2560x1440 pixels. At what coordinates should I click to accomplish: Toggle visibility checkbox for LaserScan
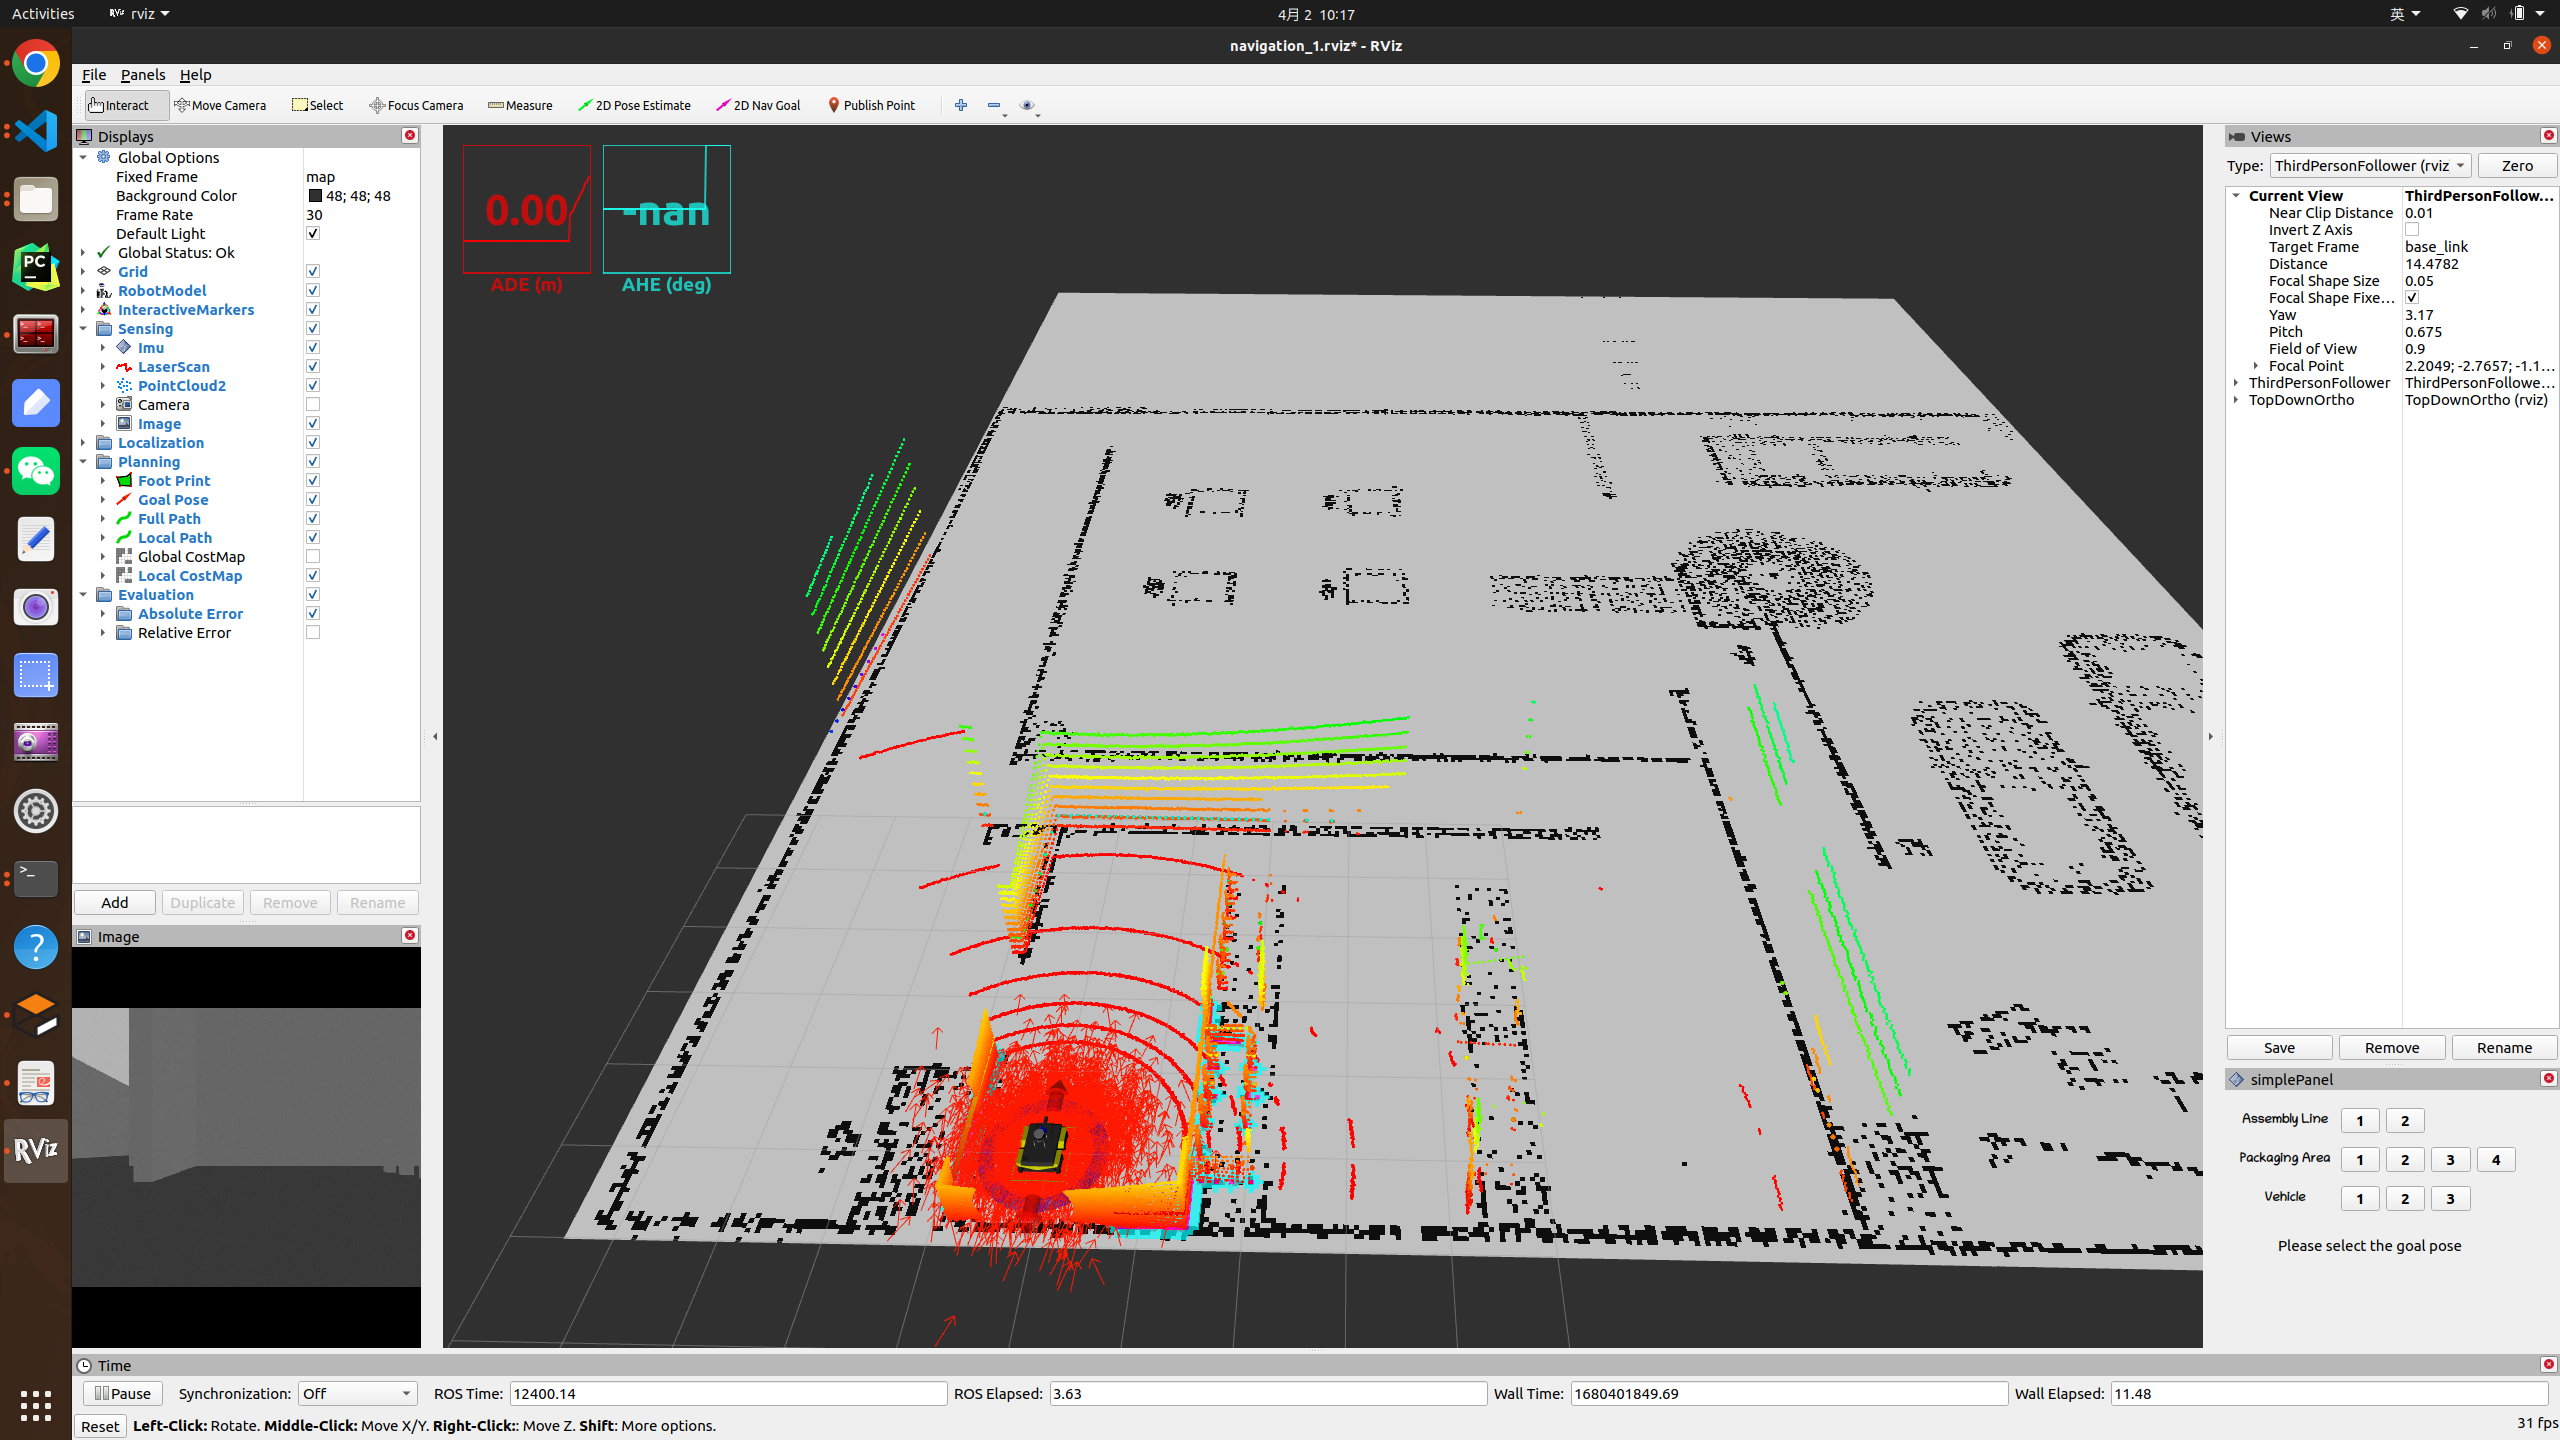313,366
